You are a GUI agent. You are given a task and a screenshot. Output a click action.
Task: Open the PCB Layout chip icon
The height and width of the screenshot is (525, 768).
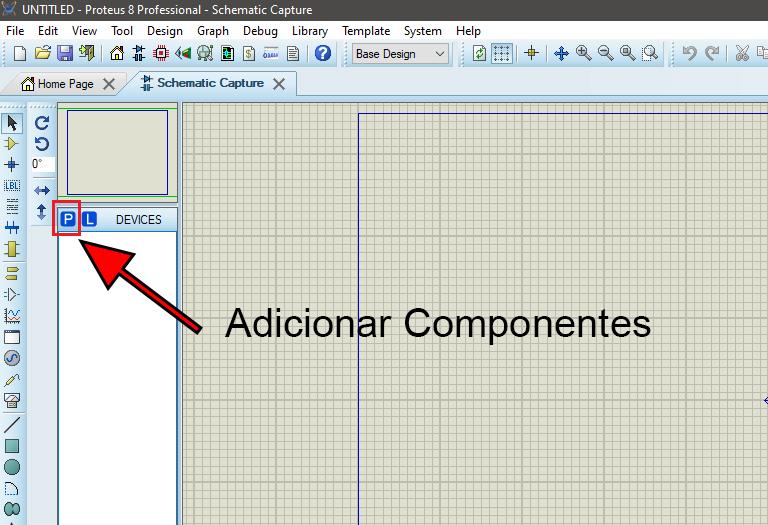click(x=161, y=53)
